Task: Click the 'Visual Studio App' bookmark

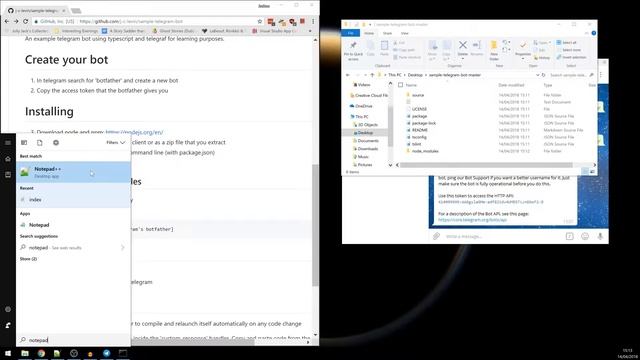Action: click(274, 31)
